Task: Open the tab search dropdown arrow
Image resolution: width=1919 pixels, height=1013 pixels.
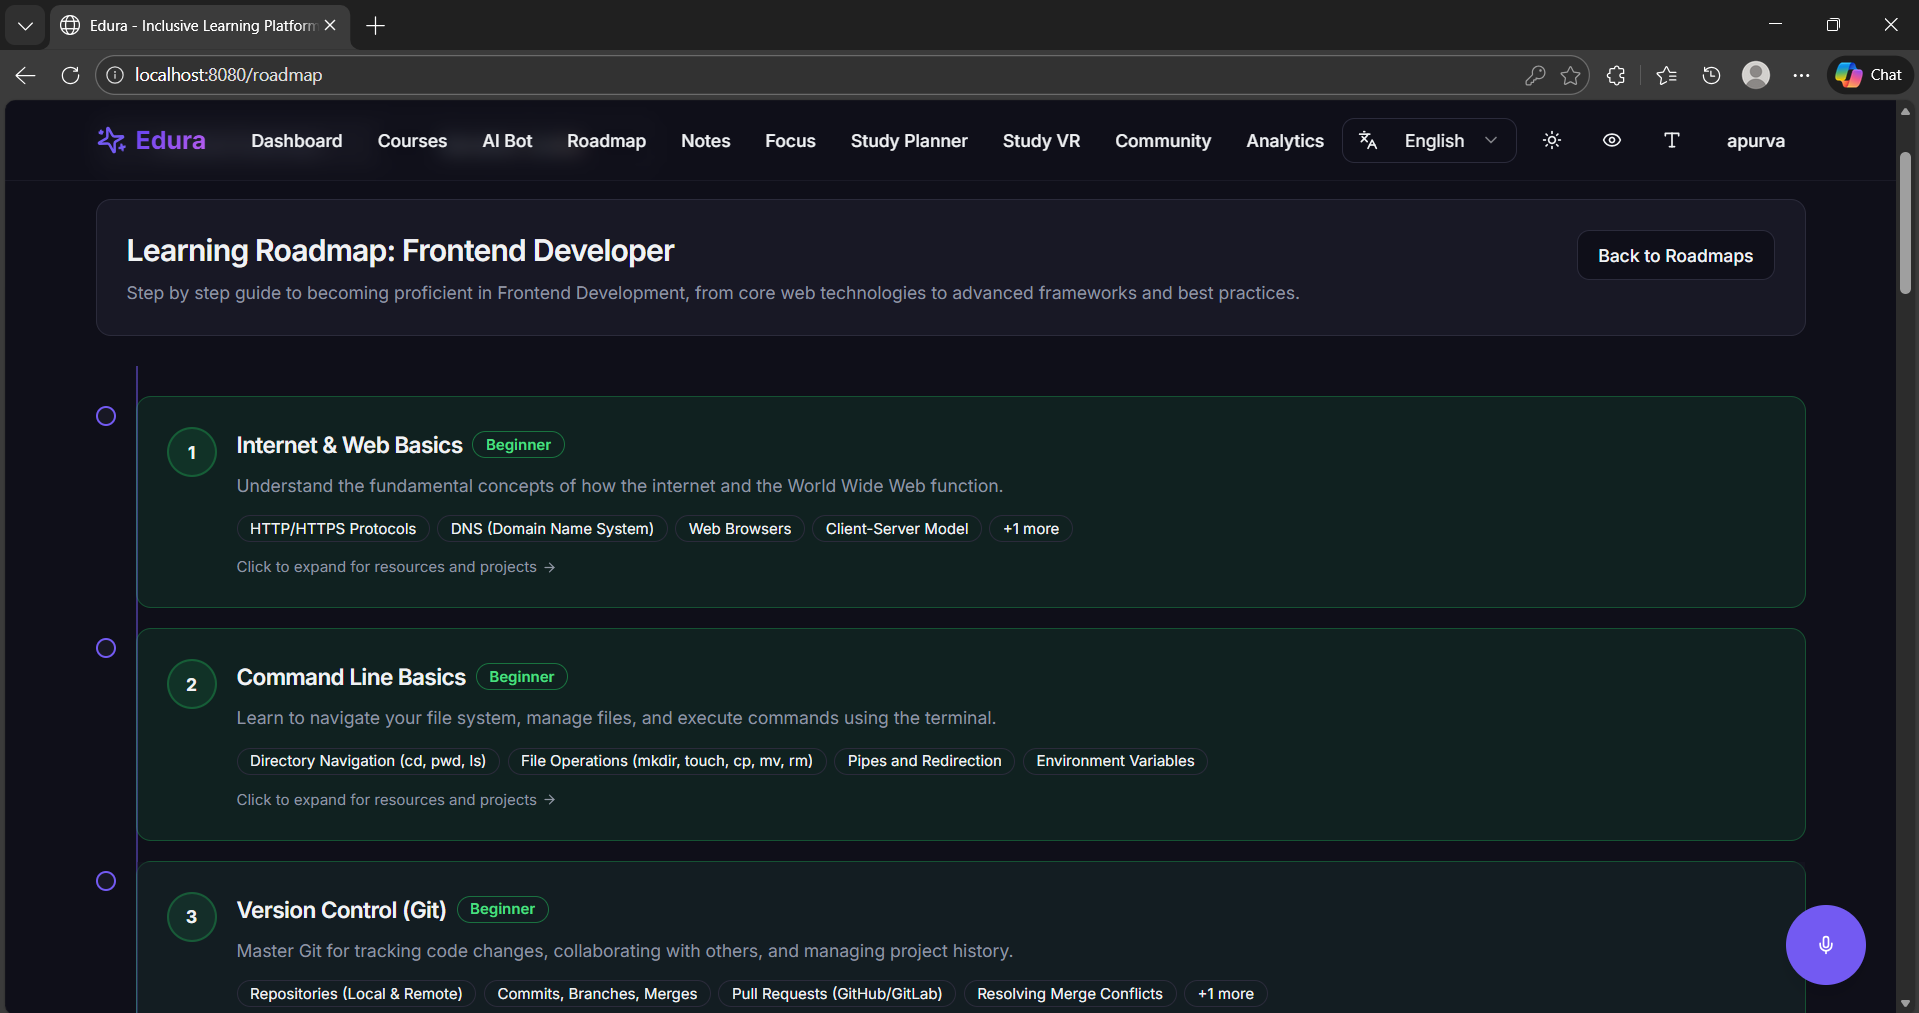Action: click(25, 26)
